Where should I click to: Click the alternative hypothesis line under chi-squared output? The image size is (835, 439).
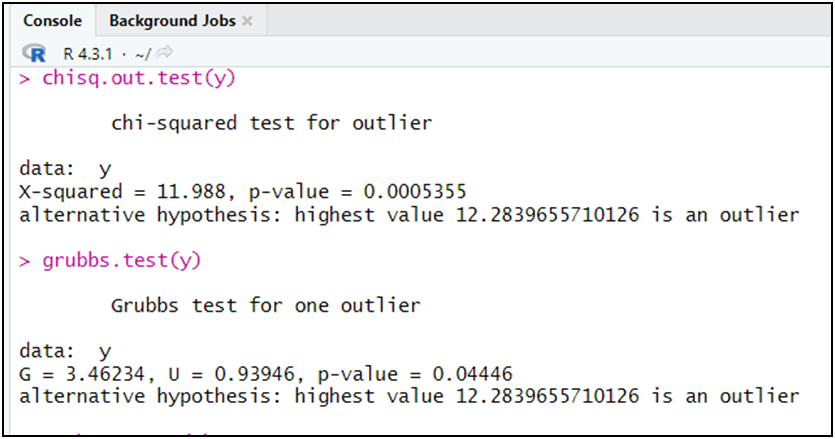pyautogui.click(x=409, y=215)
